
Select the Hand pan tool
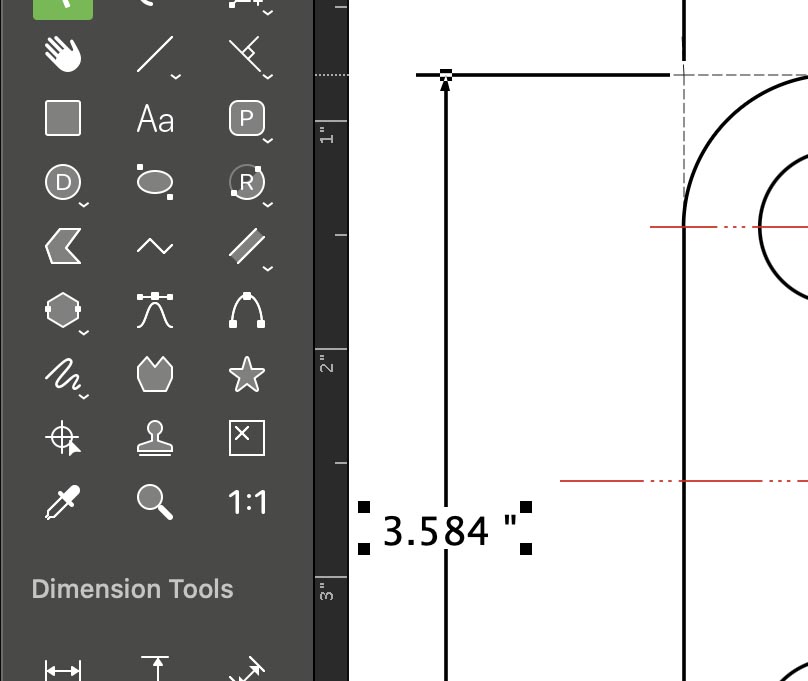[63, 55]
